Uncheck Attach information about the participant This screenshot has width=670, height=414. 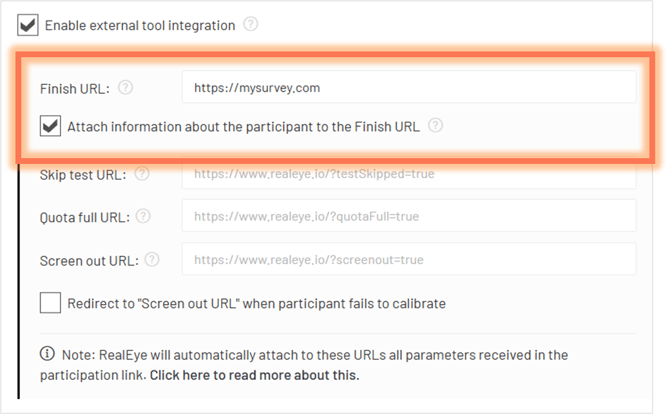(x=50, y=126)
